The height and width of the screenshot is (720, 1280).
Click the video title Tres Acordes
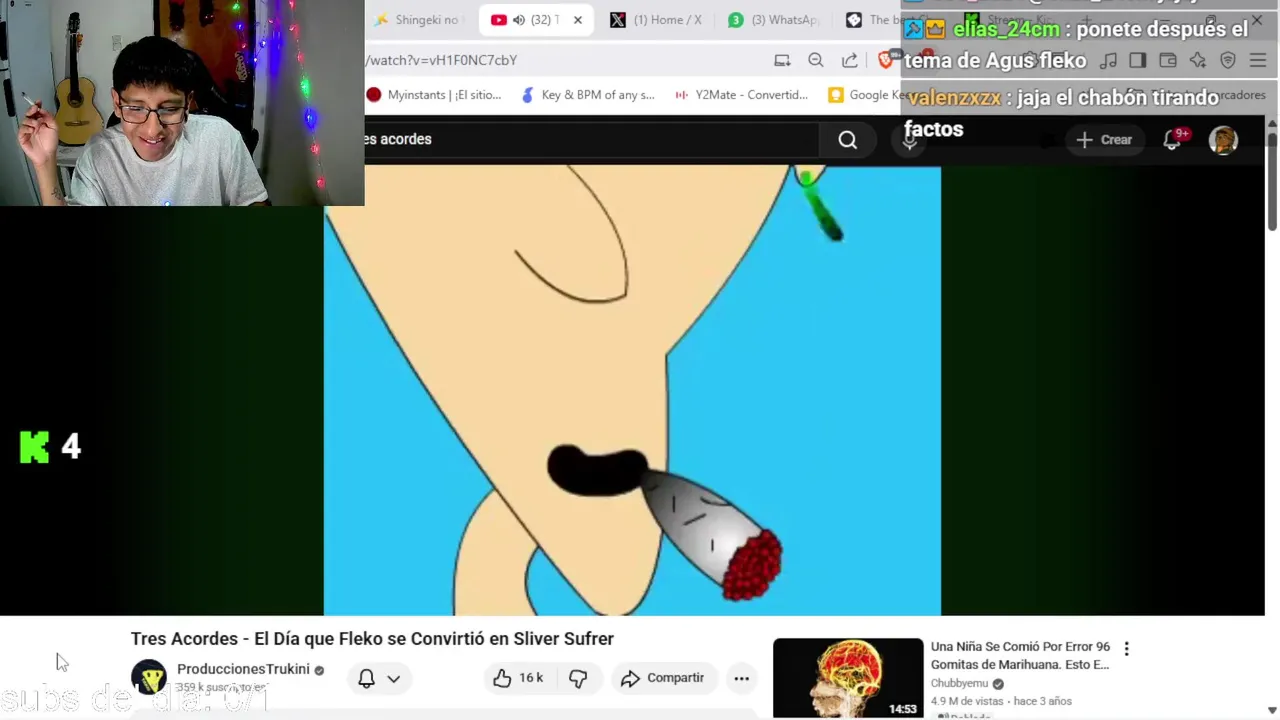coord(372,638)
